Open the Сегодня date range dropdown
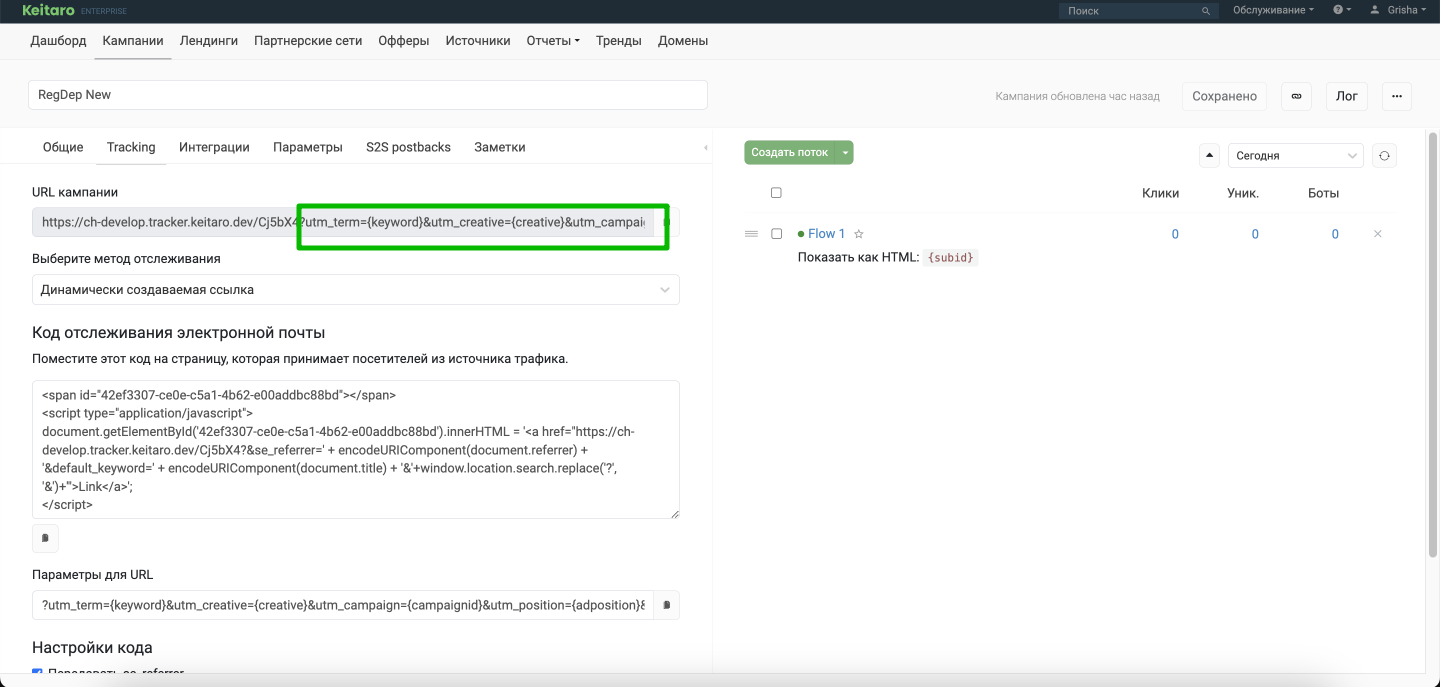Viewport: 1440px width, 687px height. 1295,156
